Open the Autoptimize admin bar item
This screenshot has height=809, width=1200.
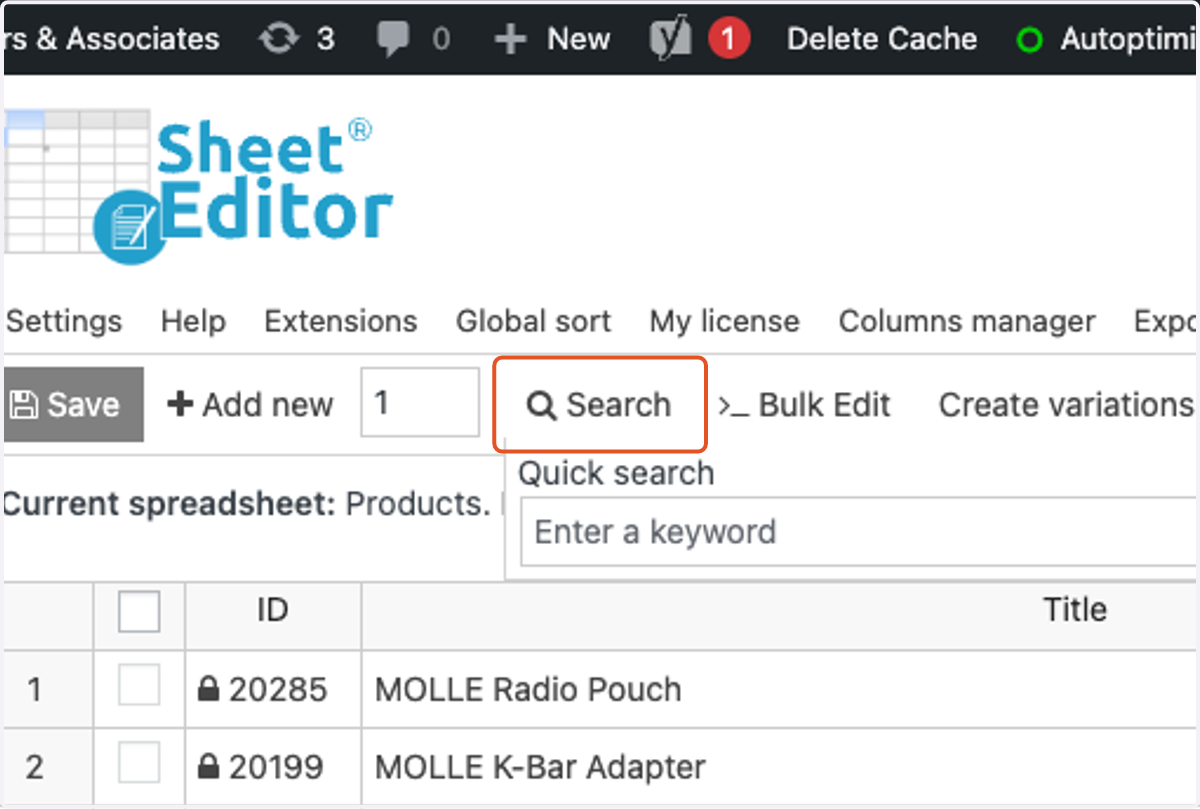pos(1107,39)
